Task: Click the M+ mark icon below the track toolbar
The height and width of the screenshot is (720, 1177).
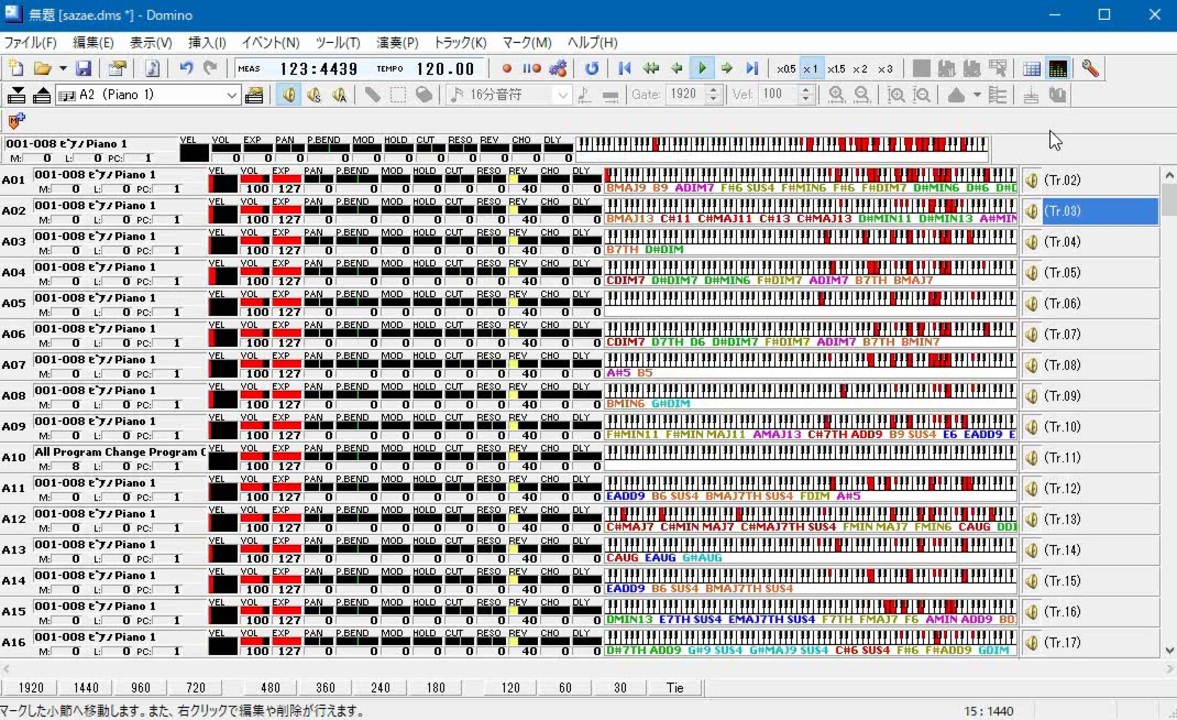Action: tap(16, 120)
